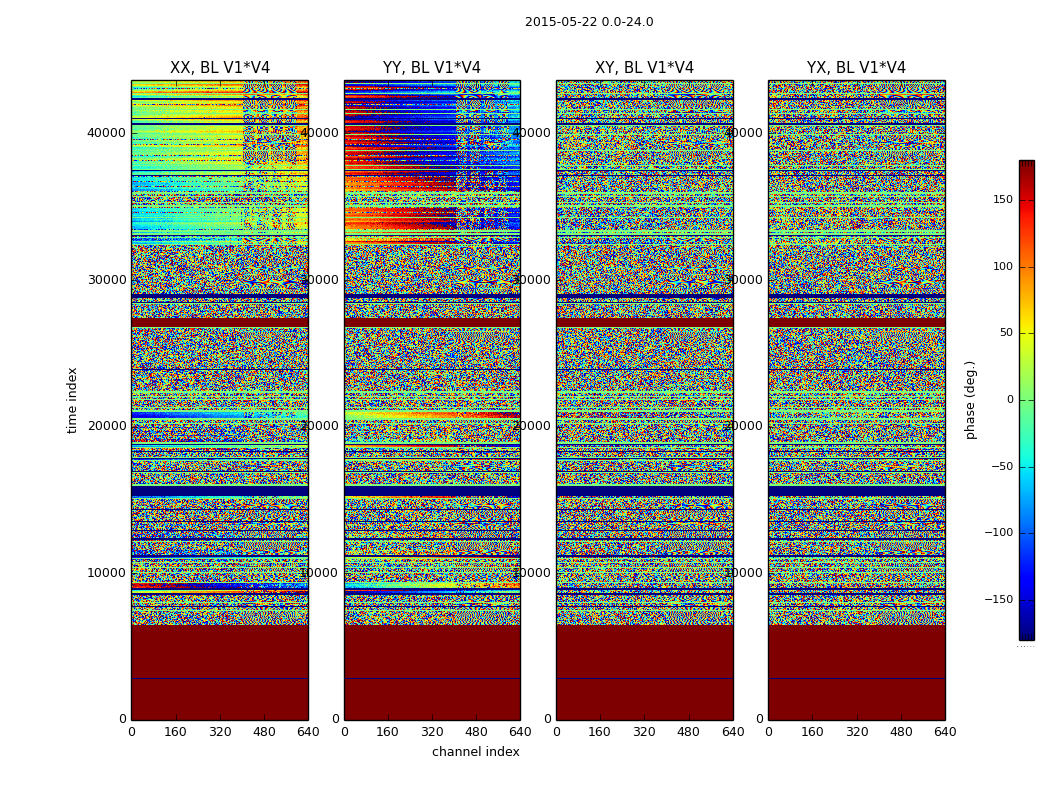This screenshot has height=800, width=1050.
Task: Select the 'XX, BL V1*V4' subplot title
Action: click(x=220, y=68)
